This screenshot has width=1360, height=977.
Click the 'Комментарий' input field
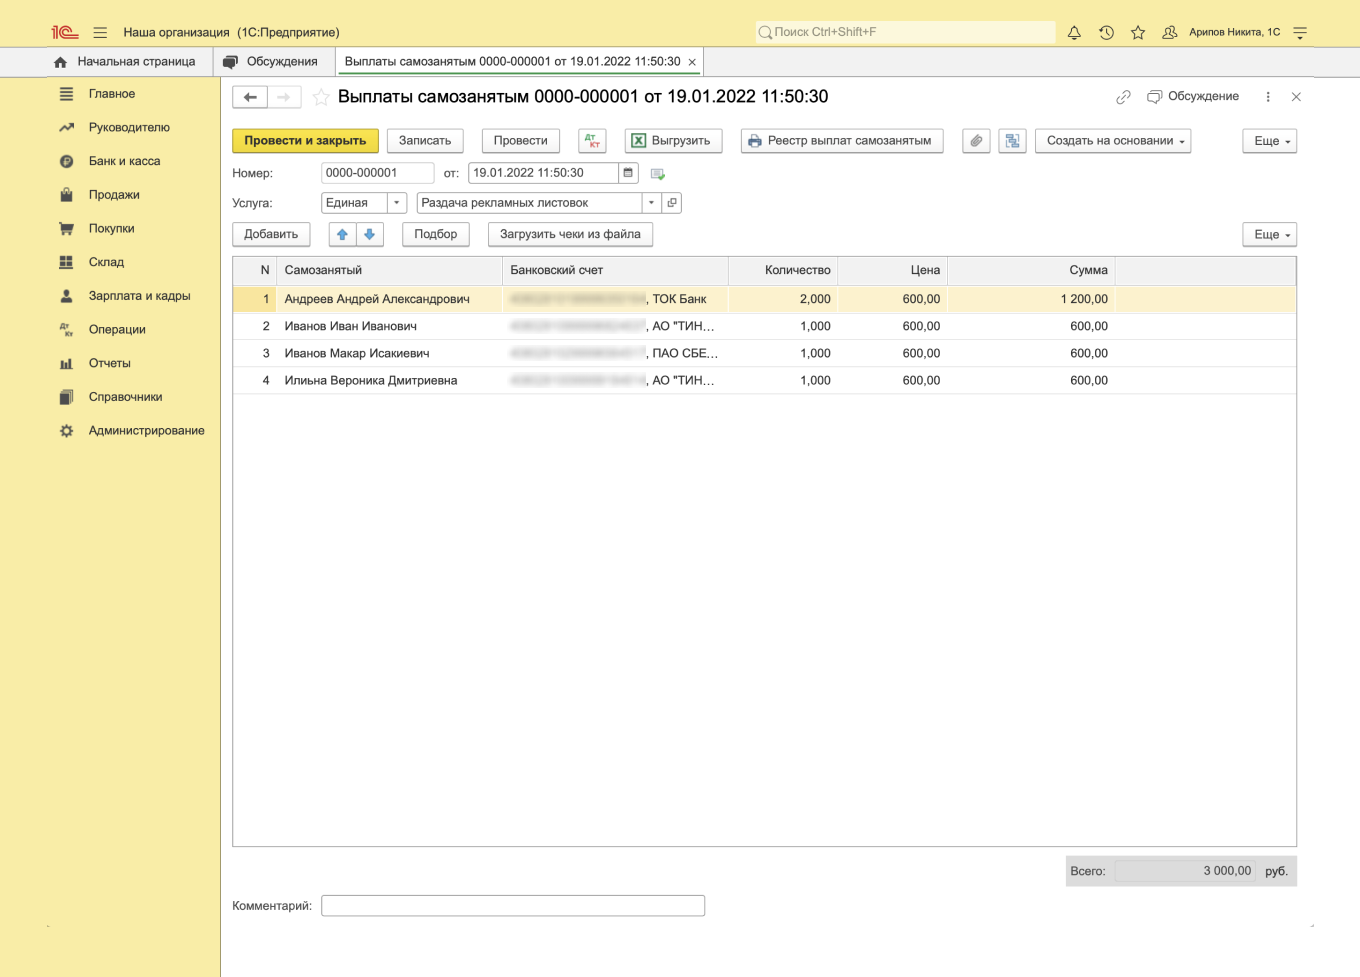click(512, 906)
